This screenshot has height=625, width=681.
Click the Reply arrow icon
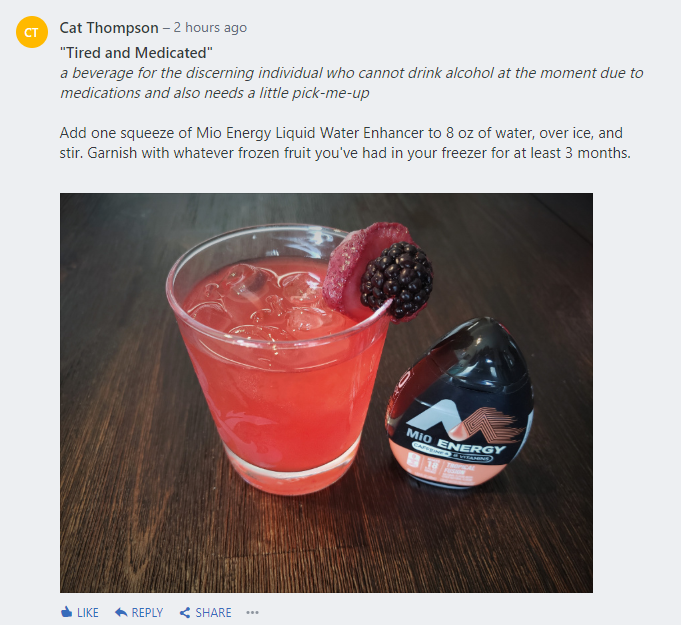(121, 612)
